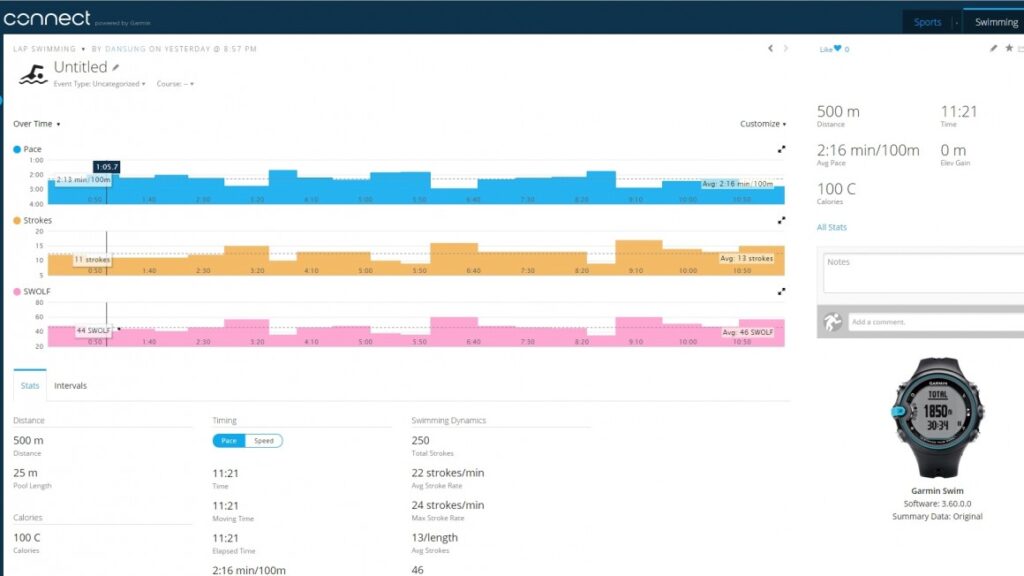Image resolution: width=1024 pixels, height=576 pixels.
Task: Mark activity as favorite with star icon
Action: click(1008, 48)
